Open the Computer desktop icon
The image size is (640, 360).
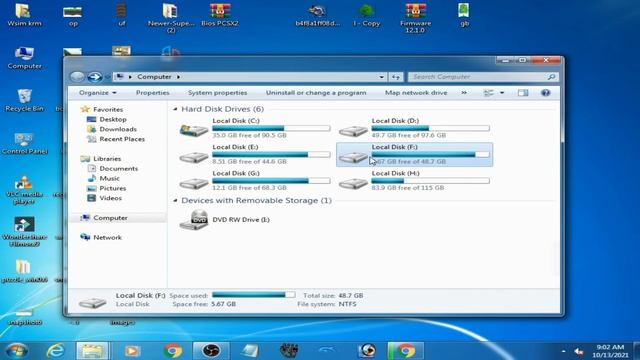click(x=24, y=58)
